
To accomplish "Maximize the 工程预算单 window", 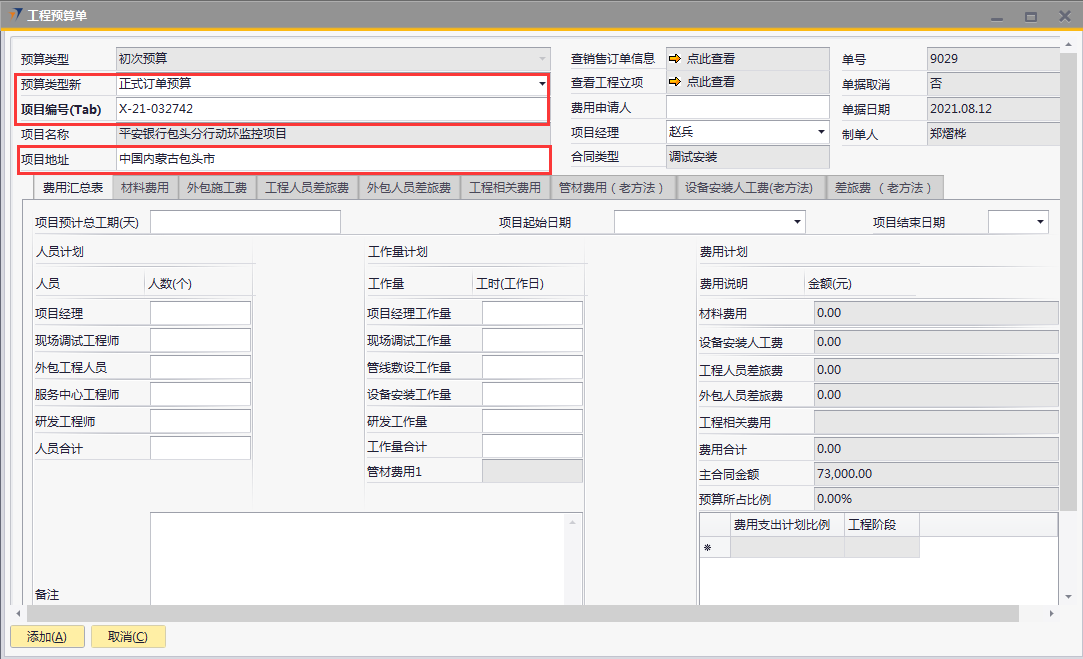I will click(1030, 16).
